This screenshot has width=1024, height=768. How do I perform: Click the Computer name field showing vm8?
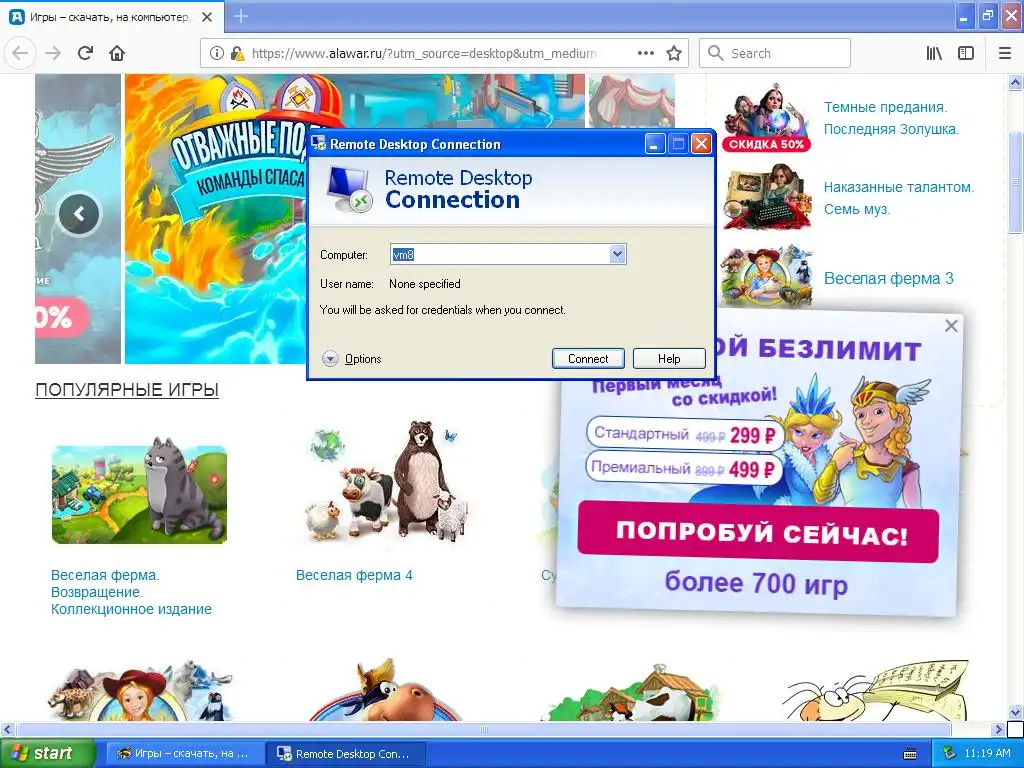[x=500, y=255]
